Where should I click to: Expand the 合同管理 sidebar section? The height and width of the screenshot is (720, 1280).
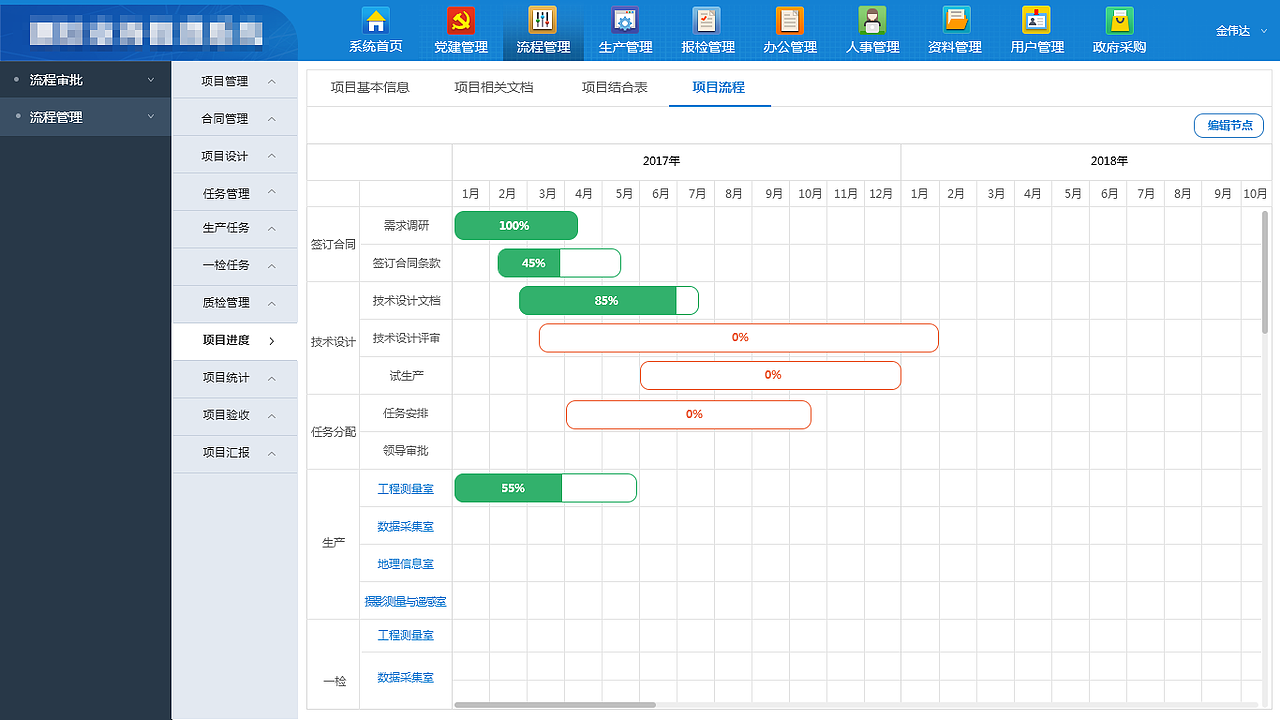coord(234,117)
